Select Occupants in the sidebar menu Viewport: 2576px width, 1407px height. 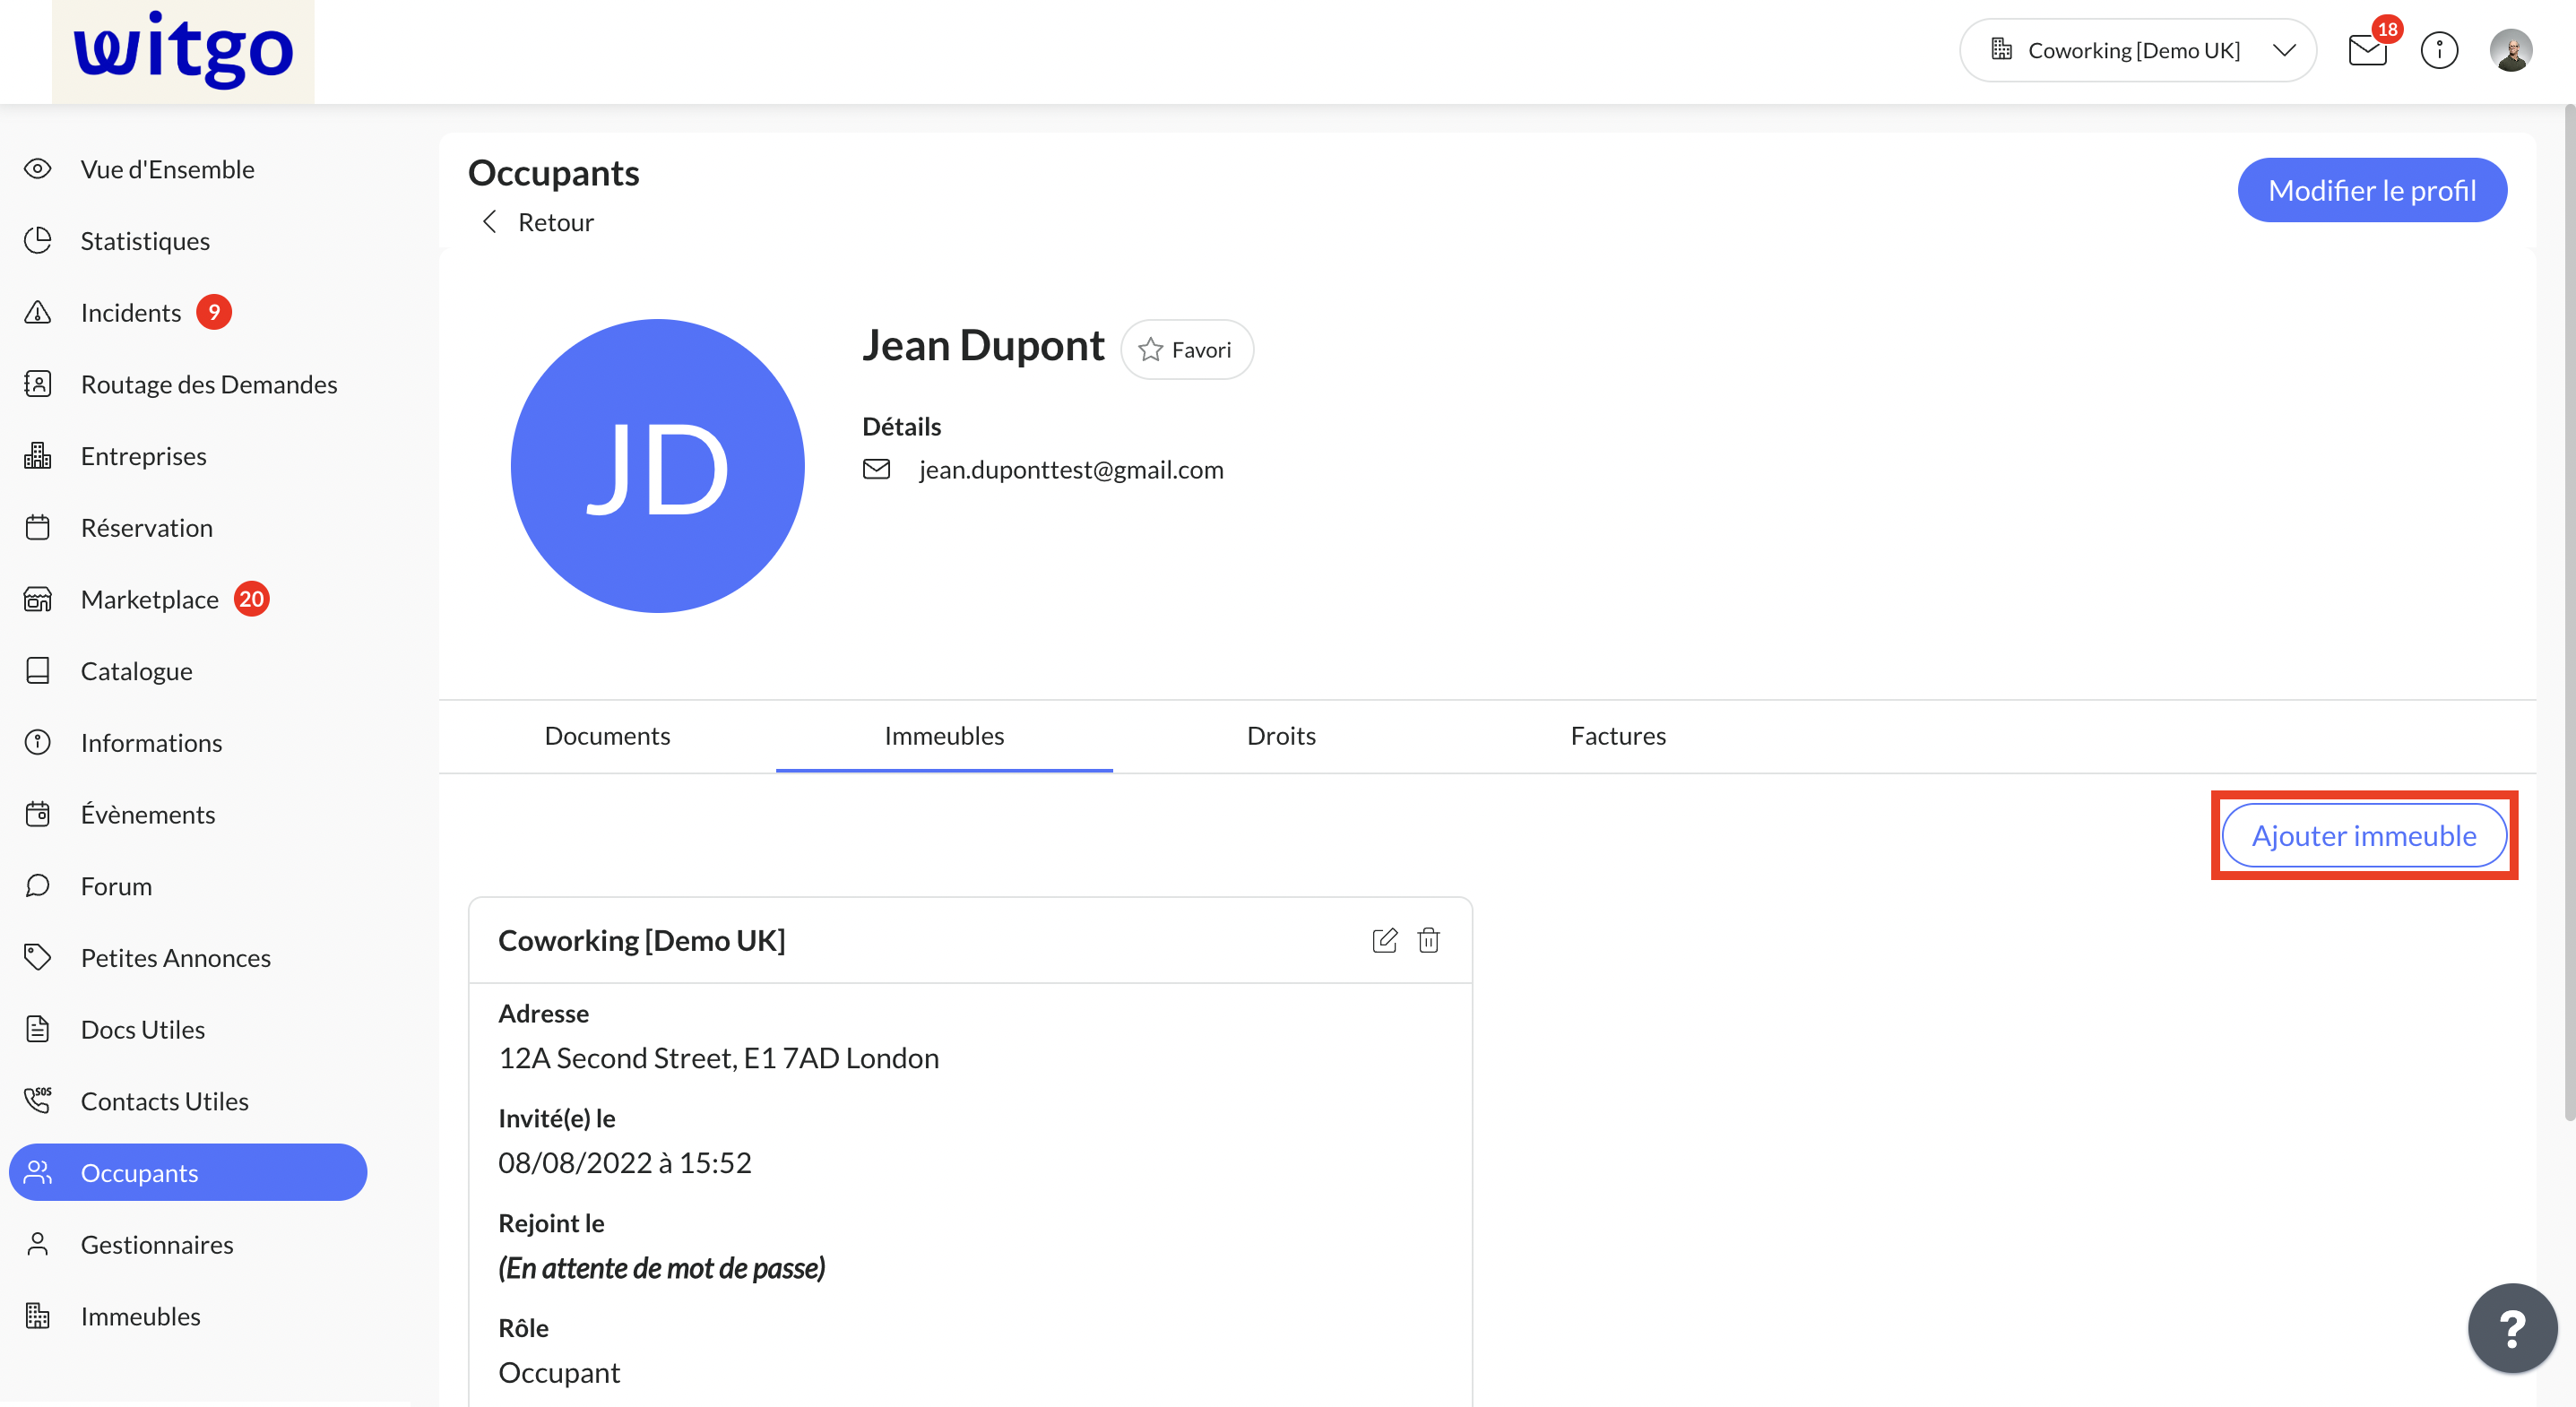coord(188,1172)
